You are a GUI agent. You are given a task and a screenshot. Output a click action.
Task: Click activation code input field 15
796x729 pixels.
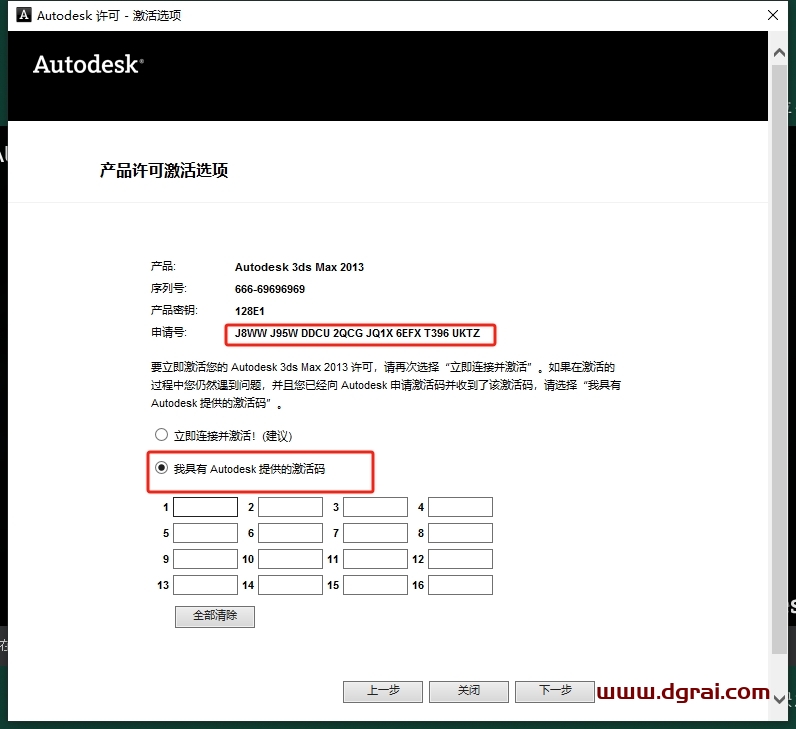(376, 585)
